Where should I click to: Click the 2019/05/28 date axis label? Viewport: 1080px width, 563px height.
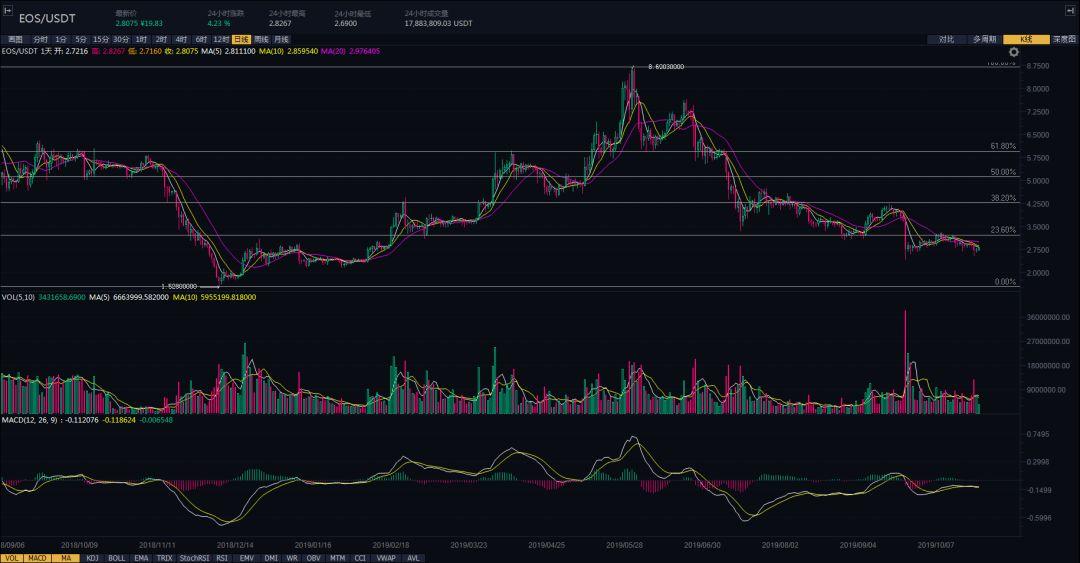(x=625, y=544)
